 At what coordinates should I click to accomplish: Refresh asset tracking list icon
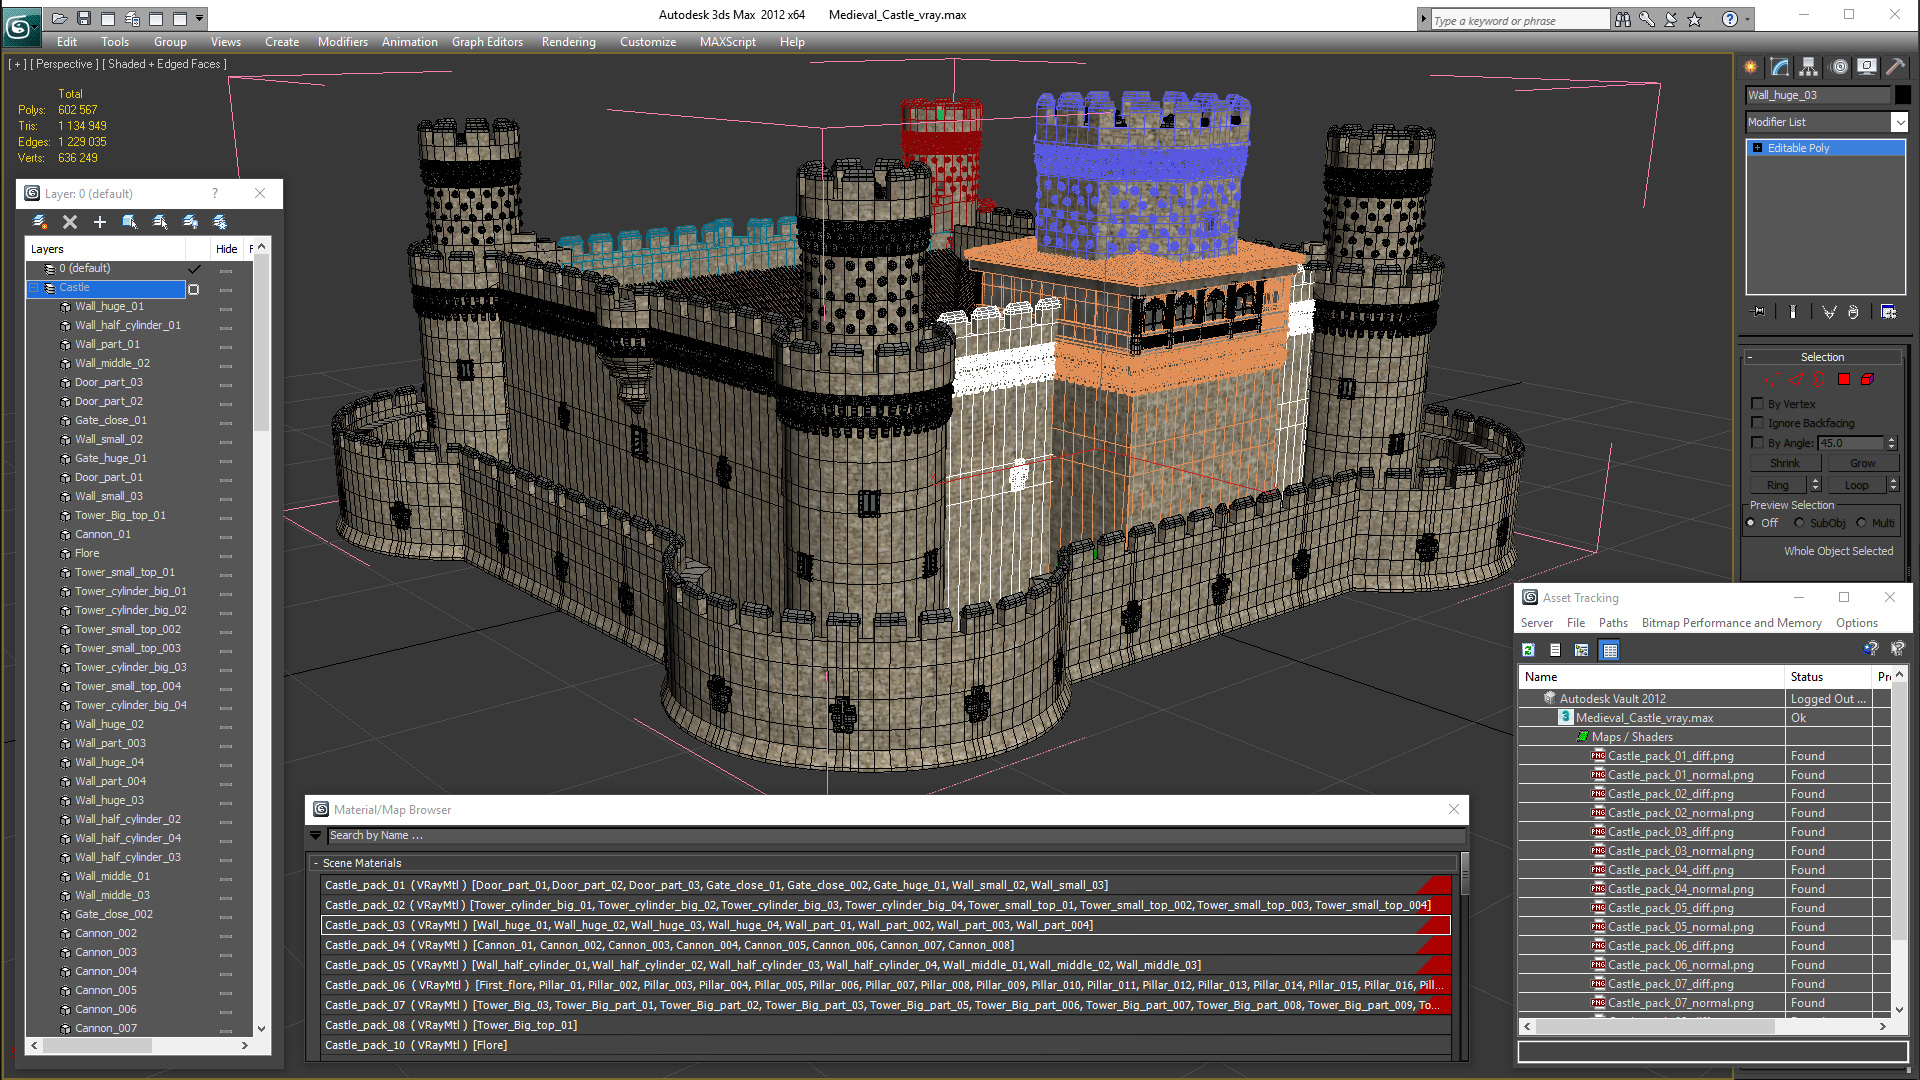[x=1528, y=650]
